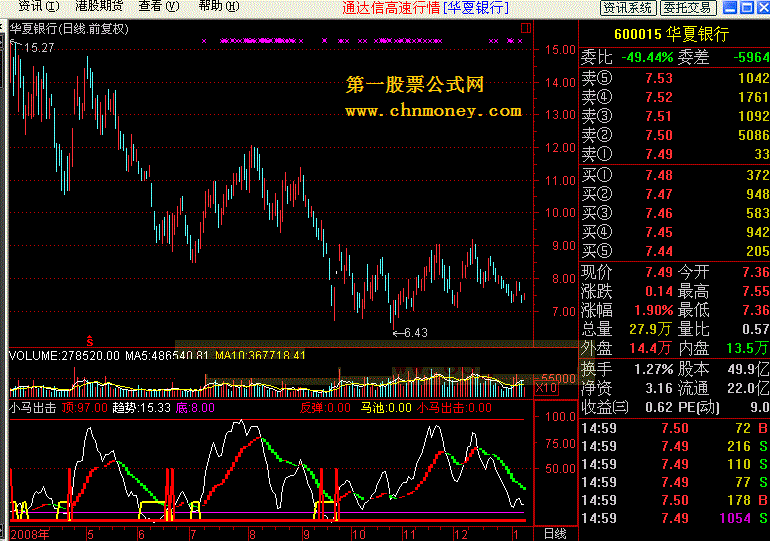This screenshot has height=541, width=770.
Task: Click the MA5:486540.81 volume label
Action: (167, 355)
